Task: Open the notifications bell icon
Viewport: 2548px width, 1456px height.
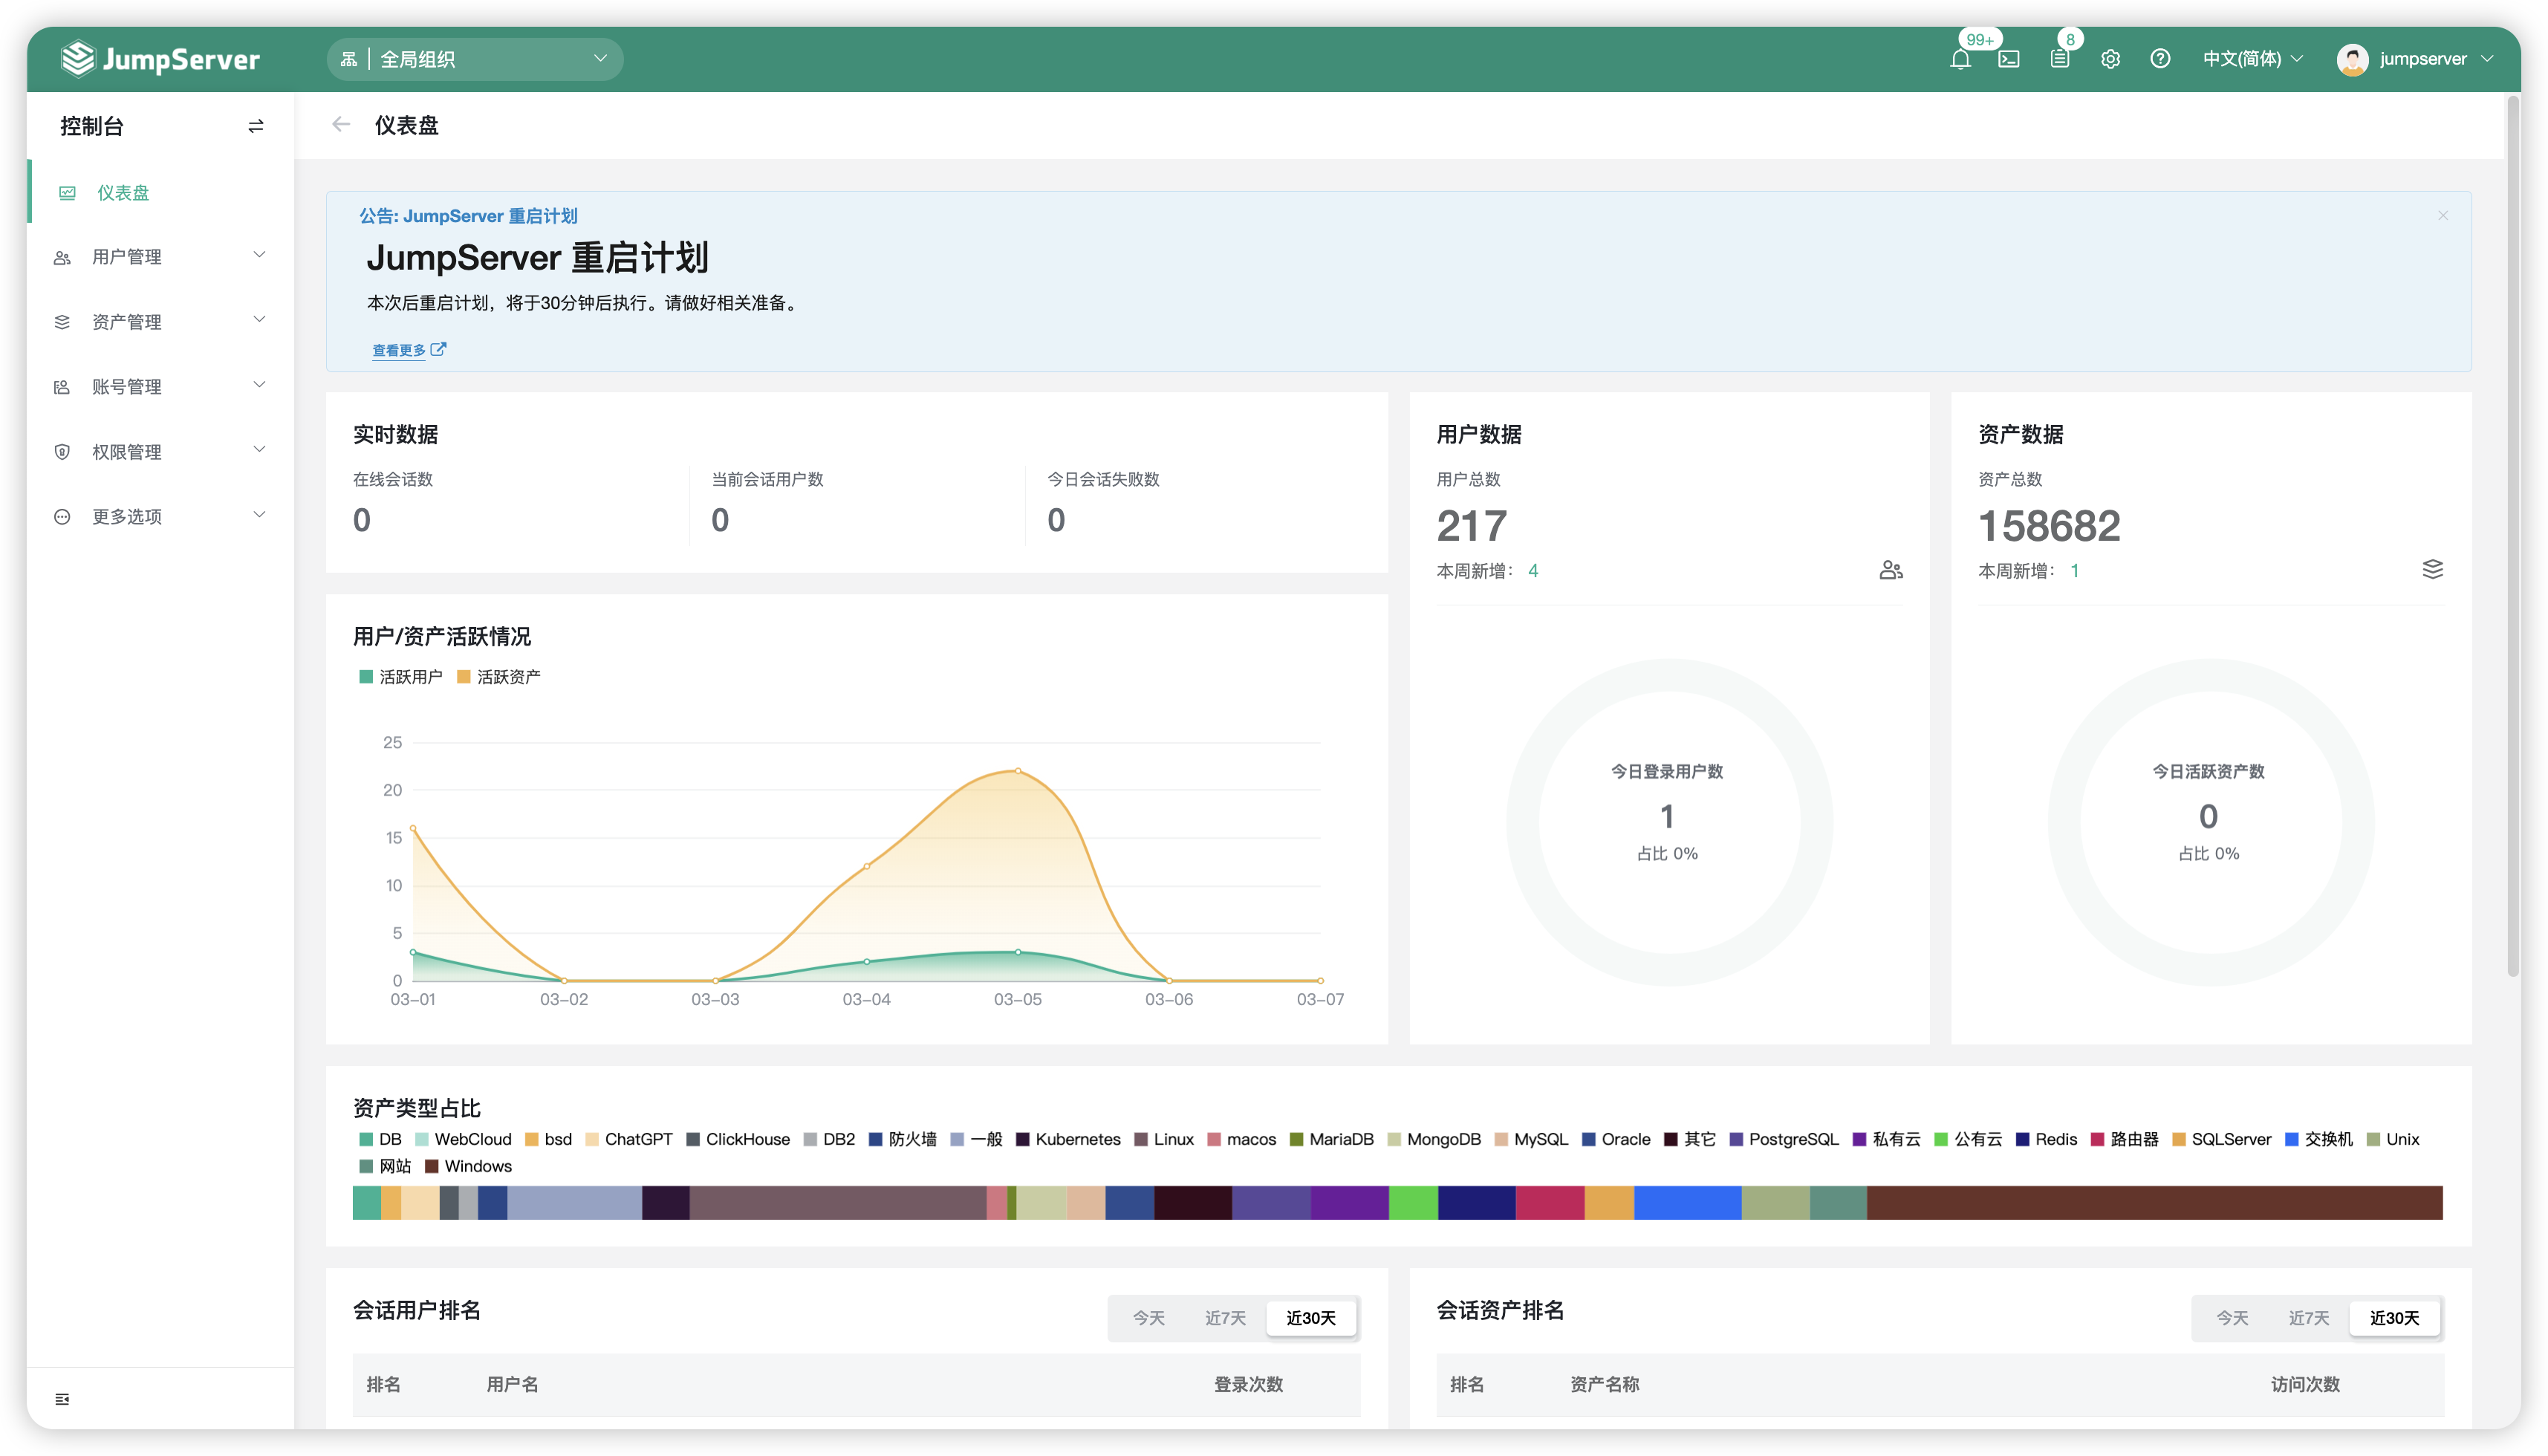Action: (1959, 59)
